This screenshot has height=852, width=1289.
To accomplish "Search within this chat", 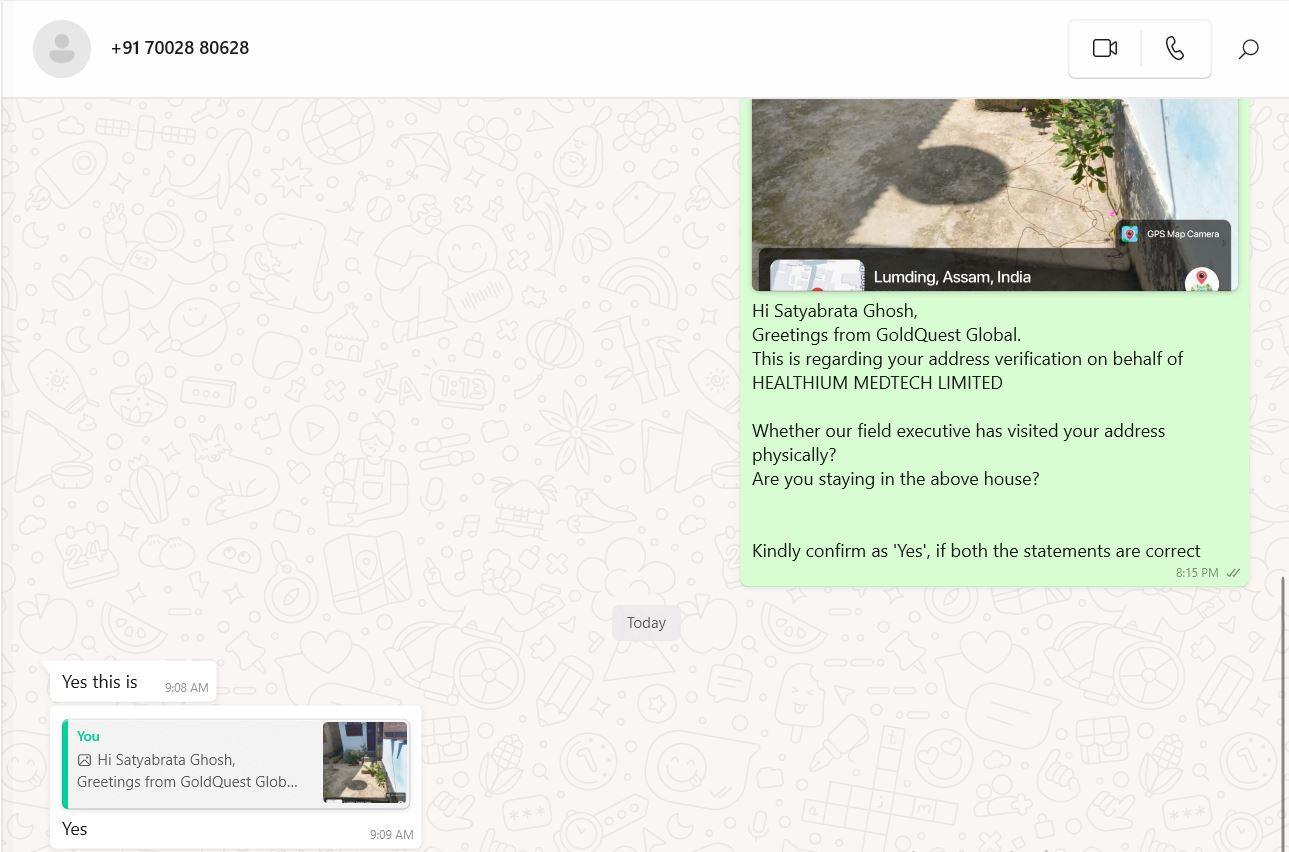I will click(1248, 48).
